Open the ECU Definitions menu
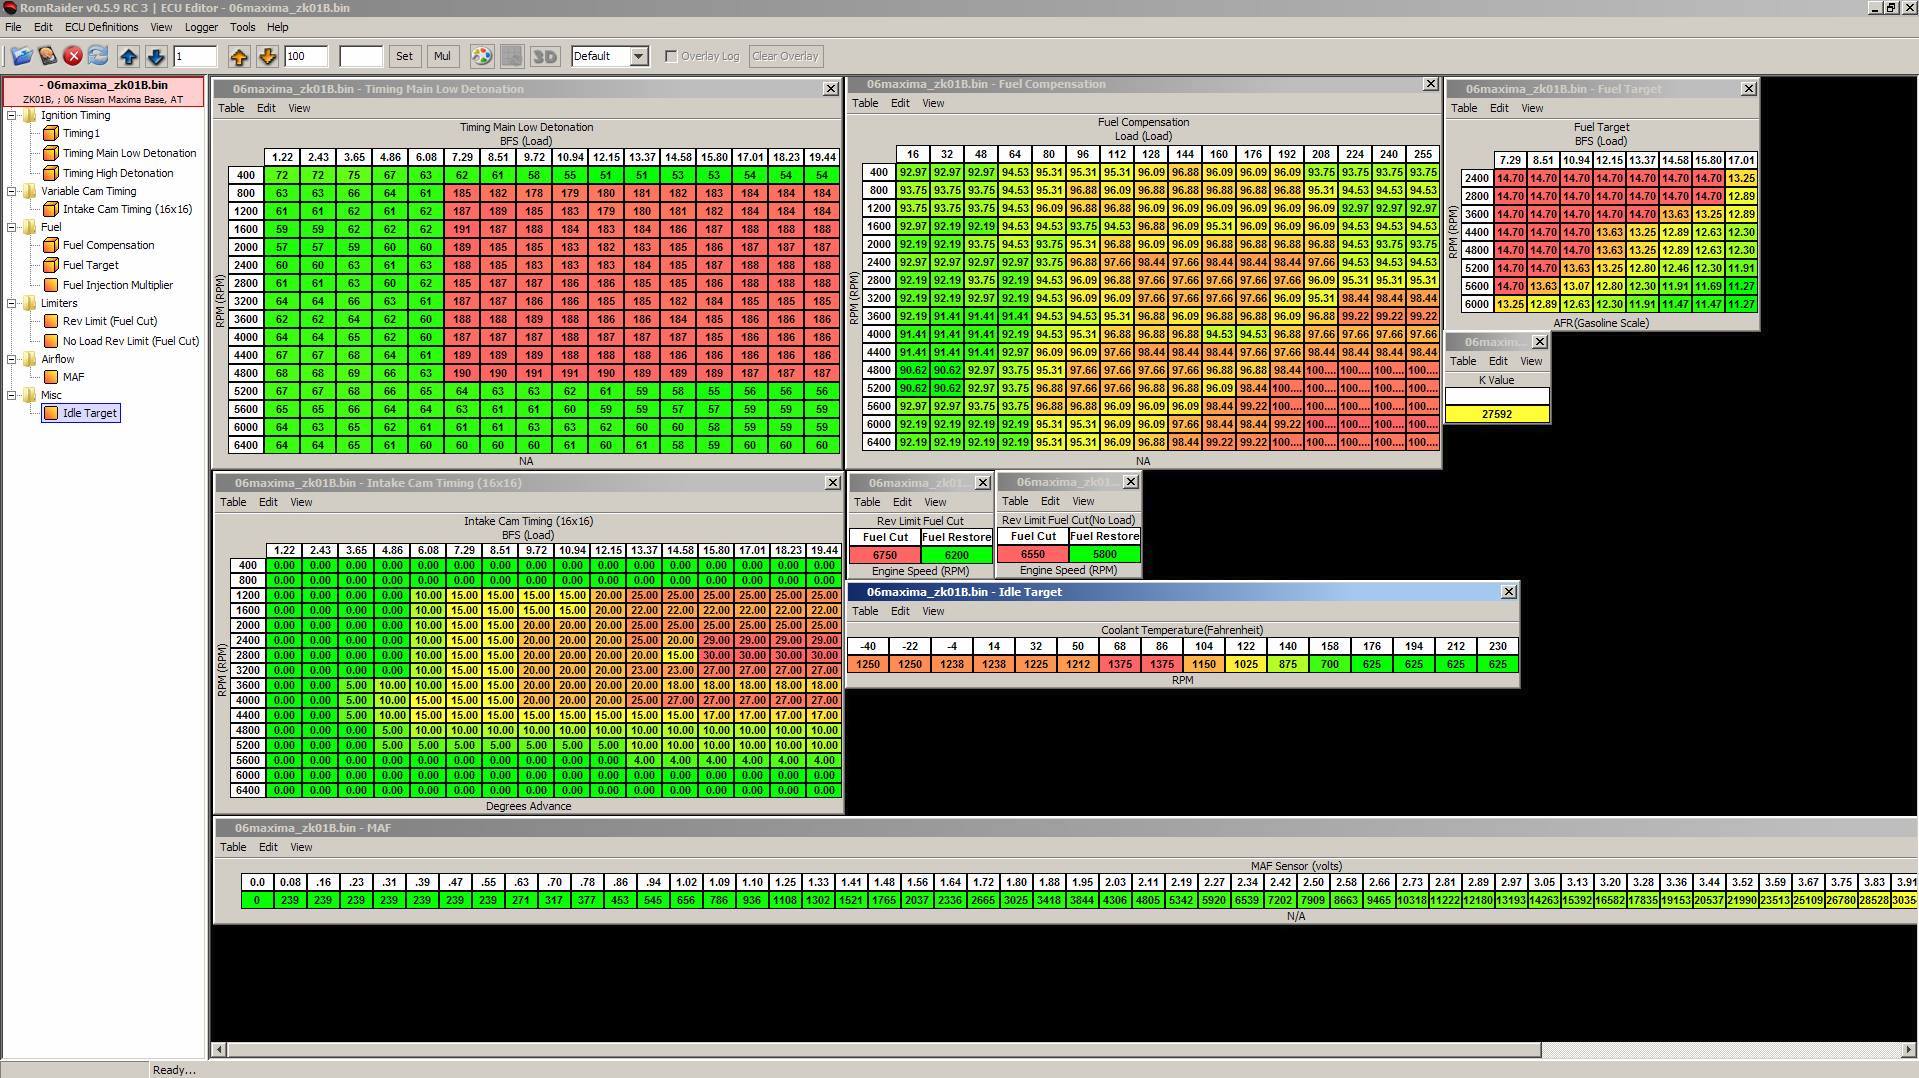The image size is (1919, 1078). point(101,27)
